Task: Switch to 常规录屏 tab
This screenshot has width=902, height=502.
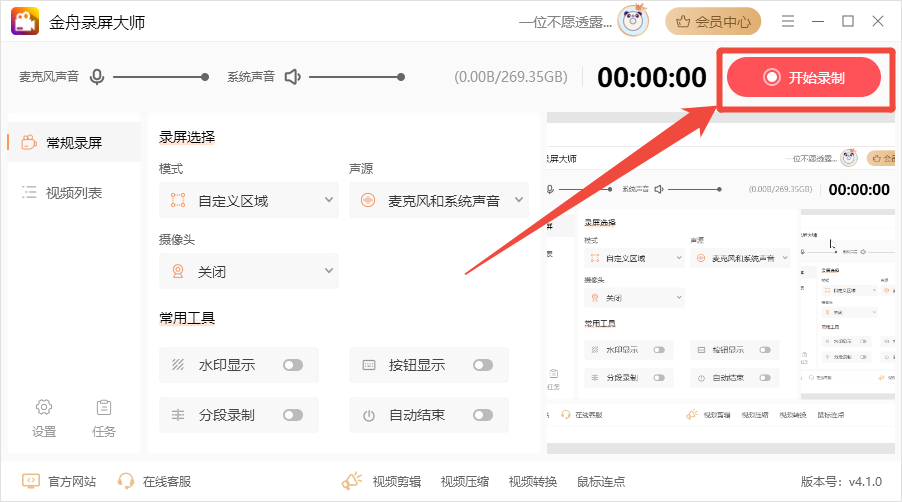Action: 74,142
